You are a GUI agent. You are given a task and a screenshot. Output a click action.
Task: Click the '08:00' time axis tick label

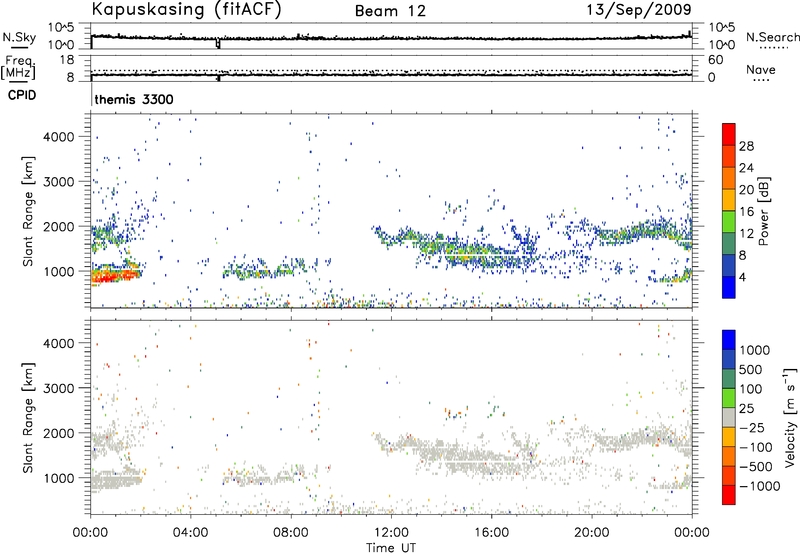(x=291, y=533)
